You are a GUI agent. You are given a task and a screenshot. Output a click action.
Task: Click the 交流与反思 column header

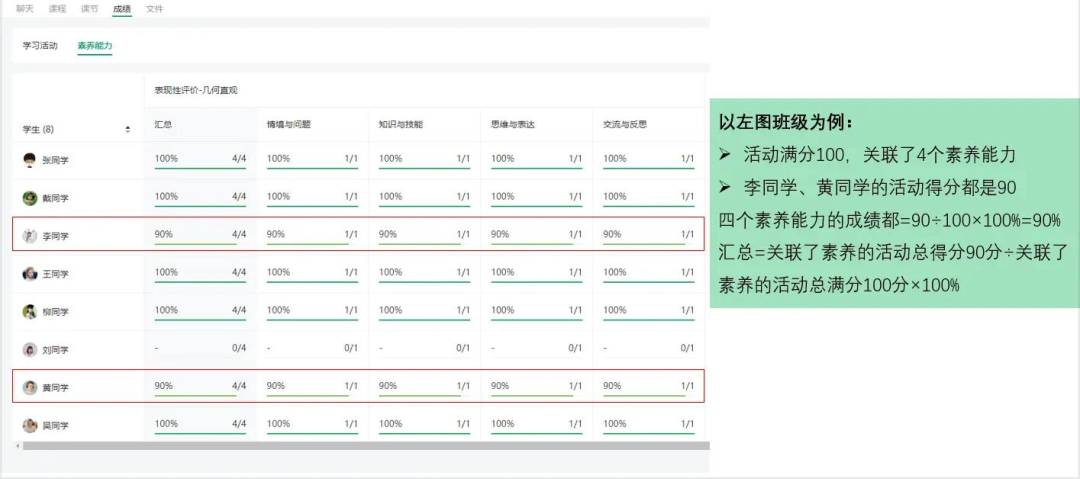point(625,125)
